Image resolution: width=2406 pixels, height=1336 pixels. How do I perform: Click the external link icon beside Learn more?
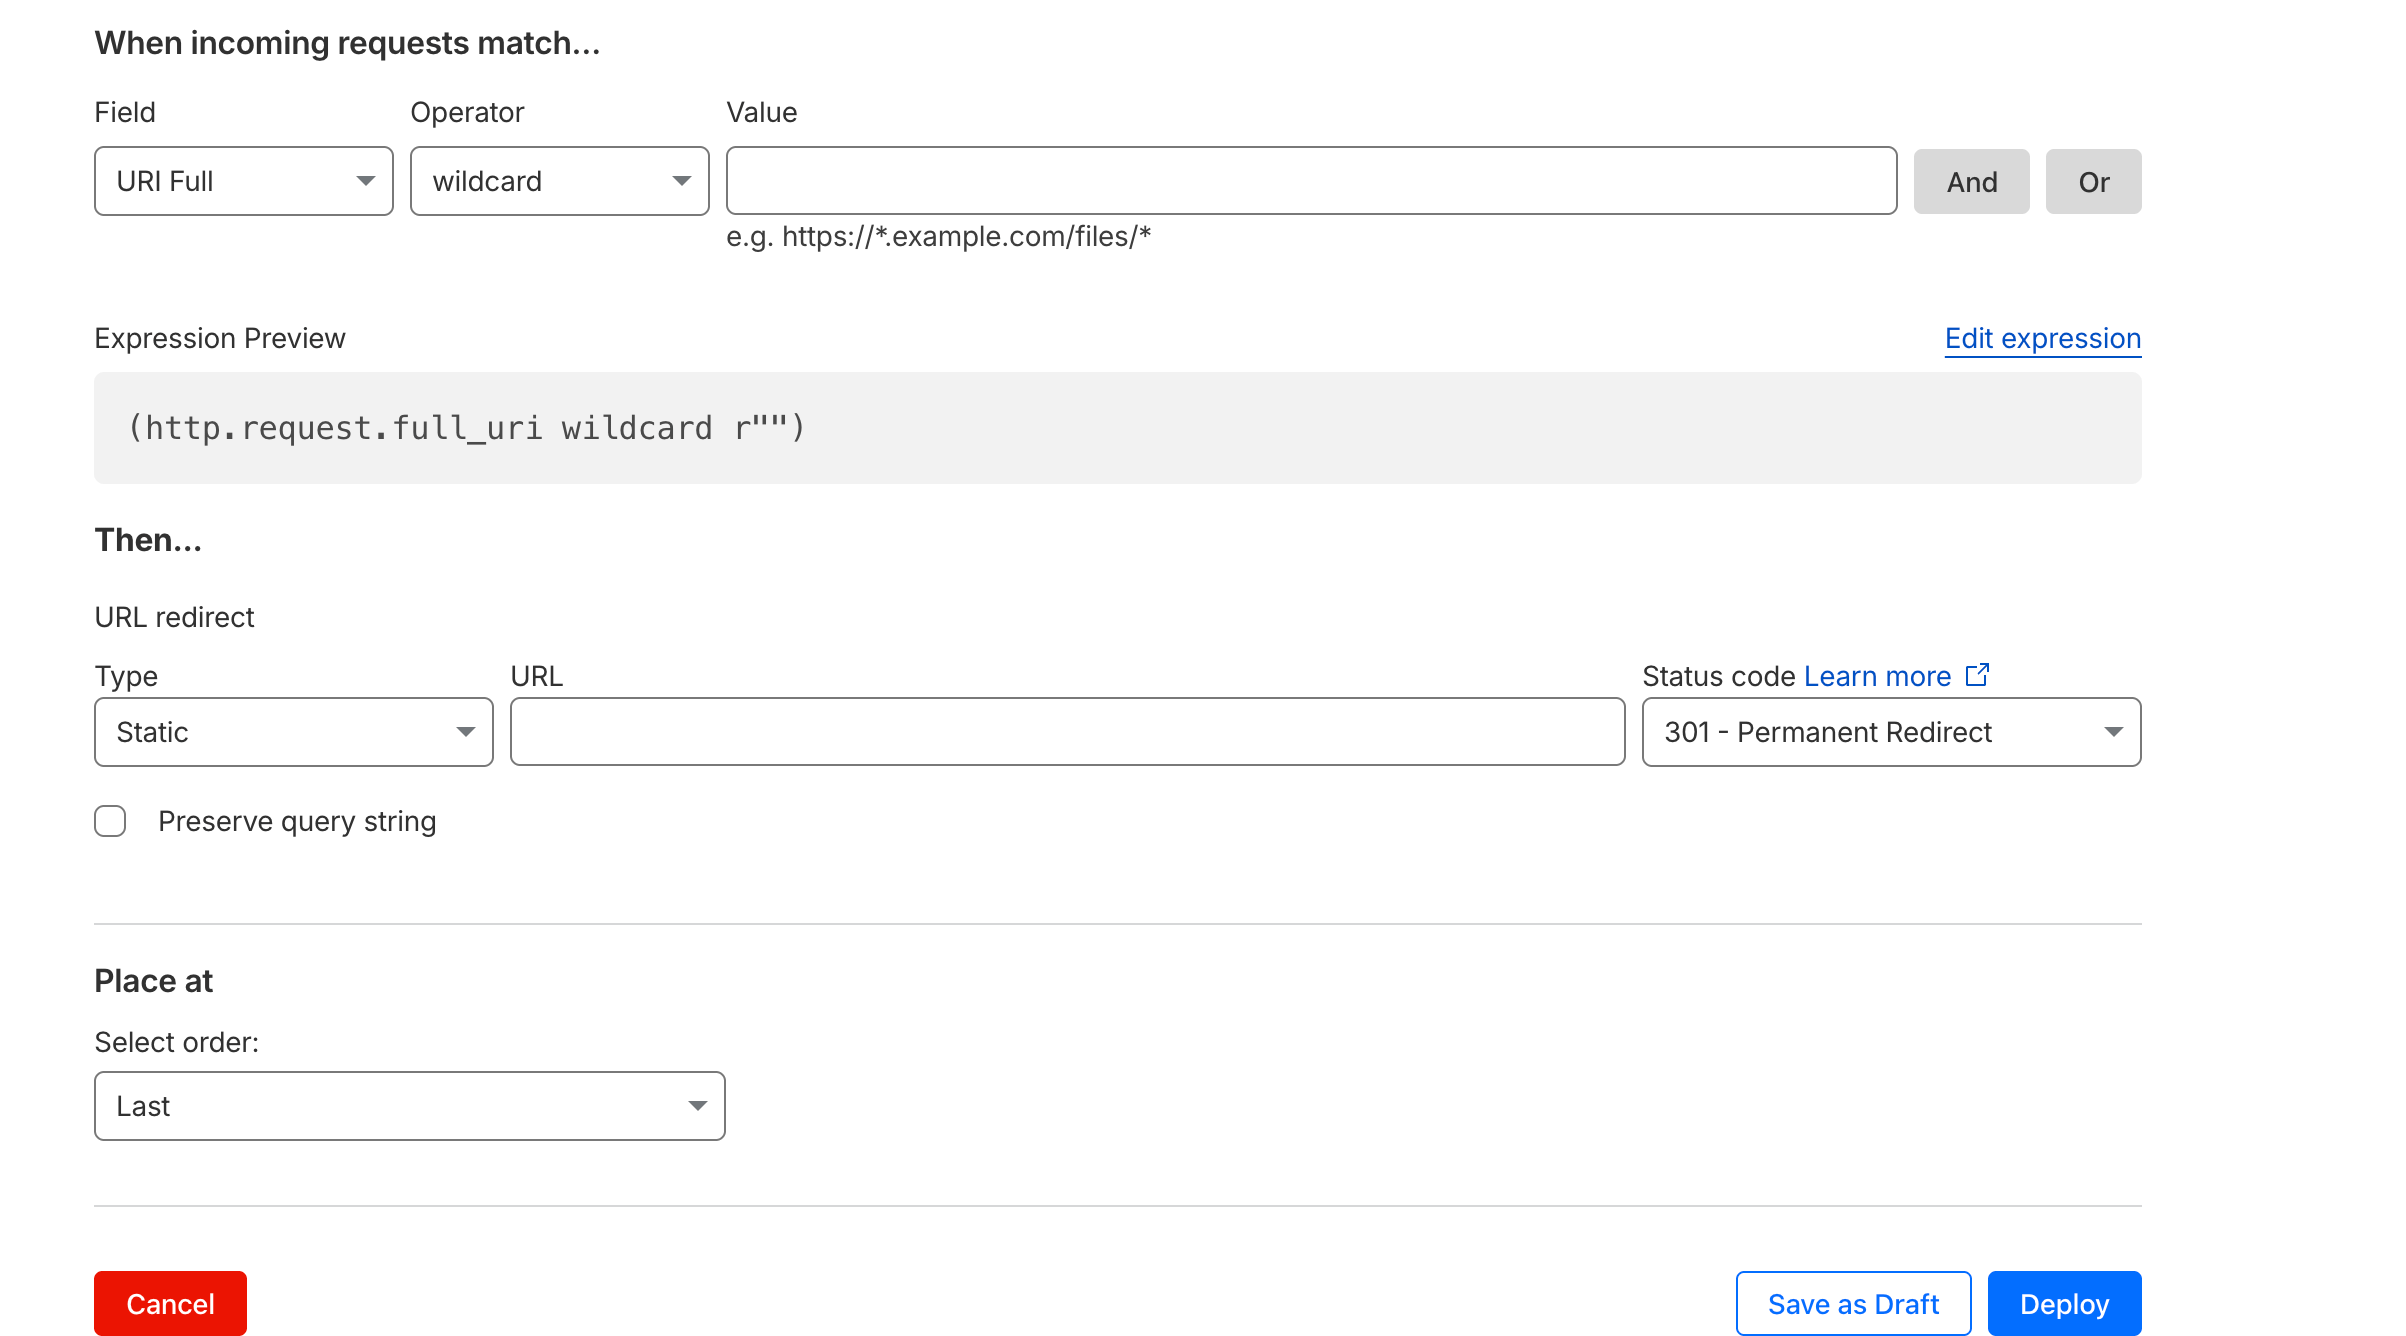pyautogui.click(x=1977, y=675)
